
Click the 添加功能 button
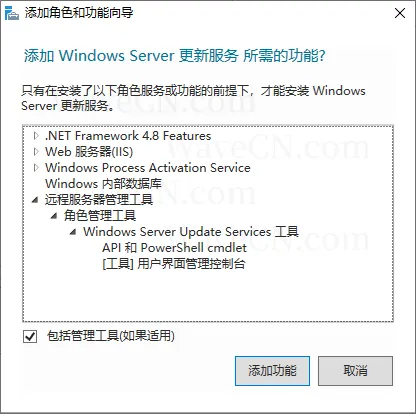[272, 371]
